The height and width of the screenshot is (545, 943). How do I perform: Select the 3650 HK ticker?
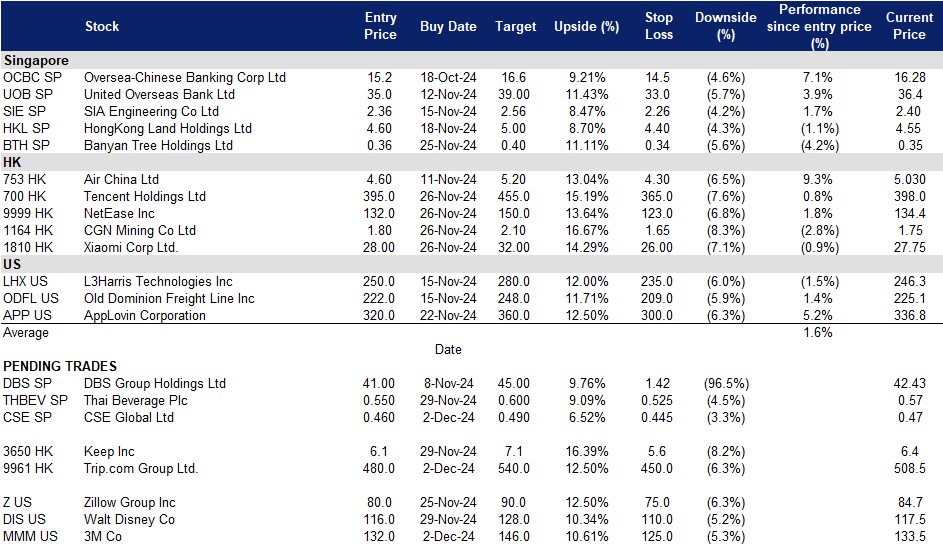pyautogui.click(x=28, y=452)
